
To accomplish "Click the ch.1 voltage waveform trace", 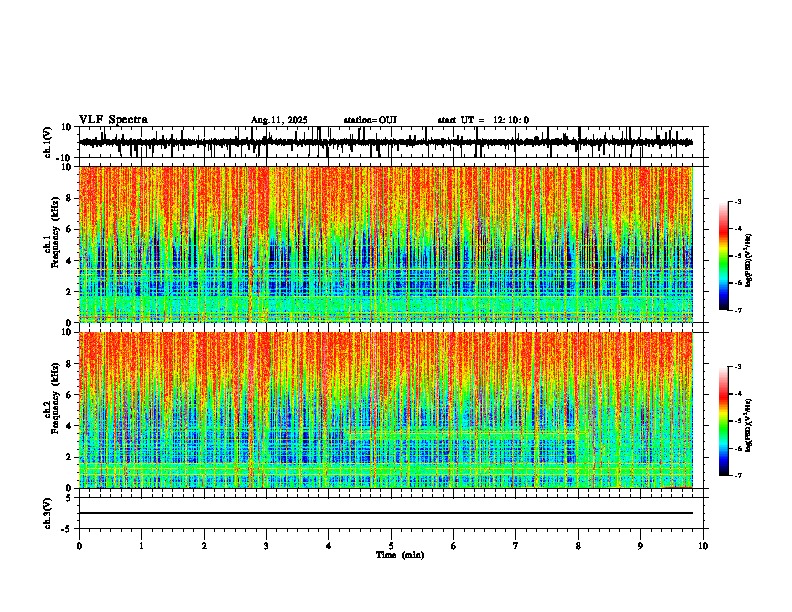I will (x=386, y=142).
